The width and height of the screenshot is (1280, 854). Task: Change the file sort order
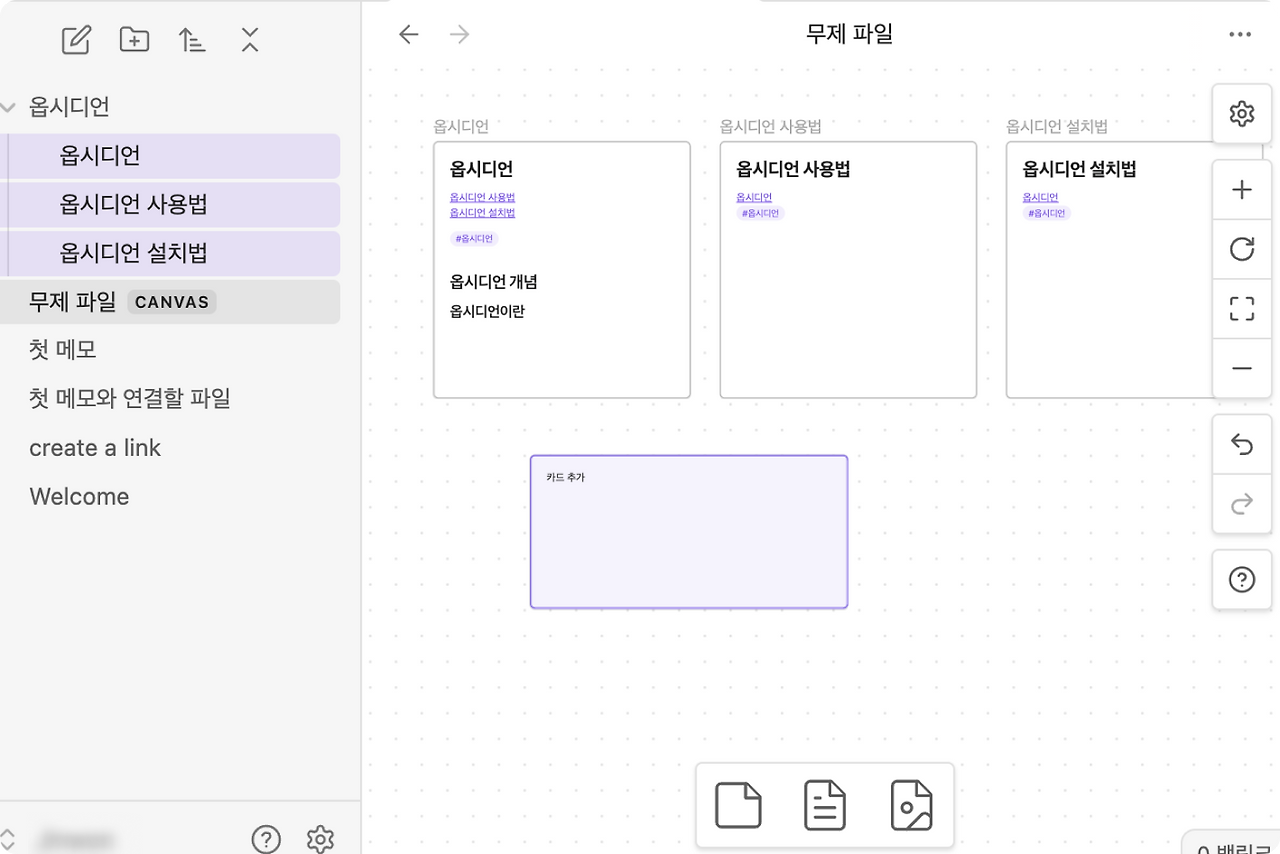[x=192, y=40]
